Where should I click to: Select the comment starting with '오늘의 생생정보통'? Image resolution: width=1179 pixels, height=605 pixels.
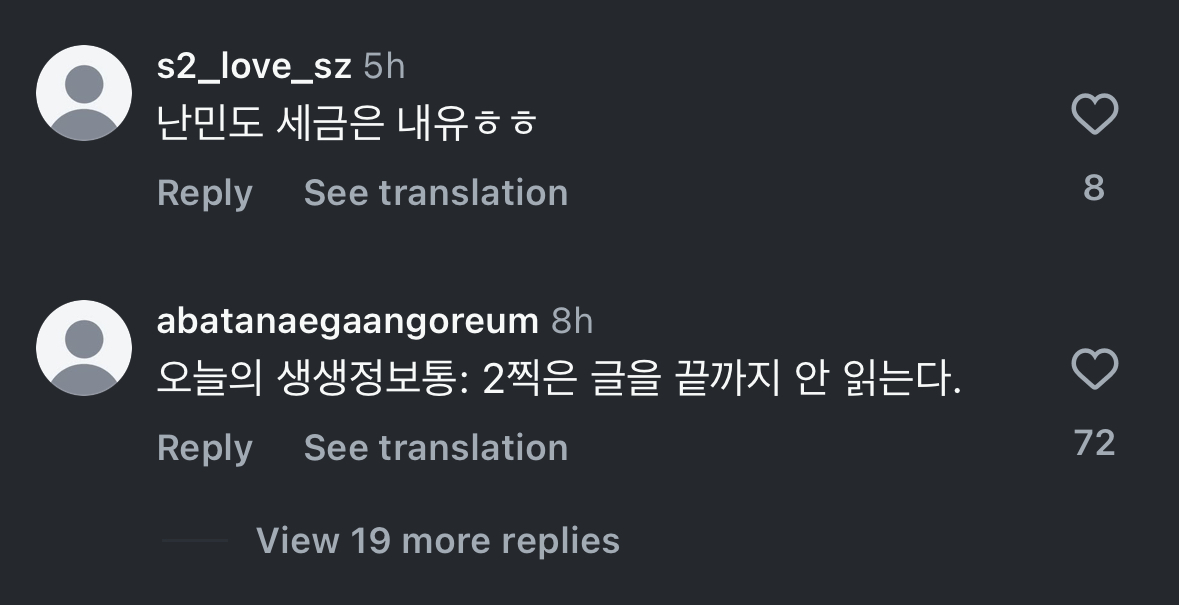[558, 379]
